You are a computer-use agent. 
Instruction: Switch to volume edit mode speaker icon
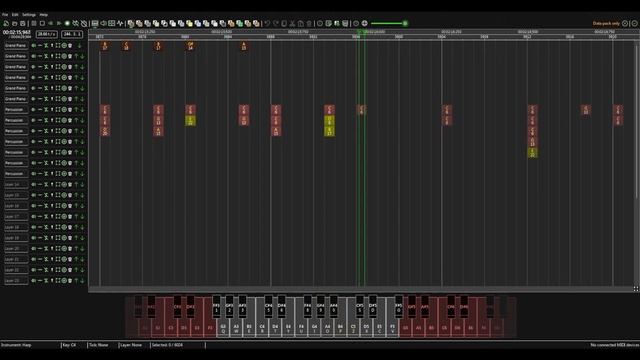pyautogui.click(x=103, y=24)
